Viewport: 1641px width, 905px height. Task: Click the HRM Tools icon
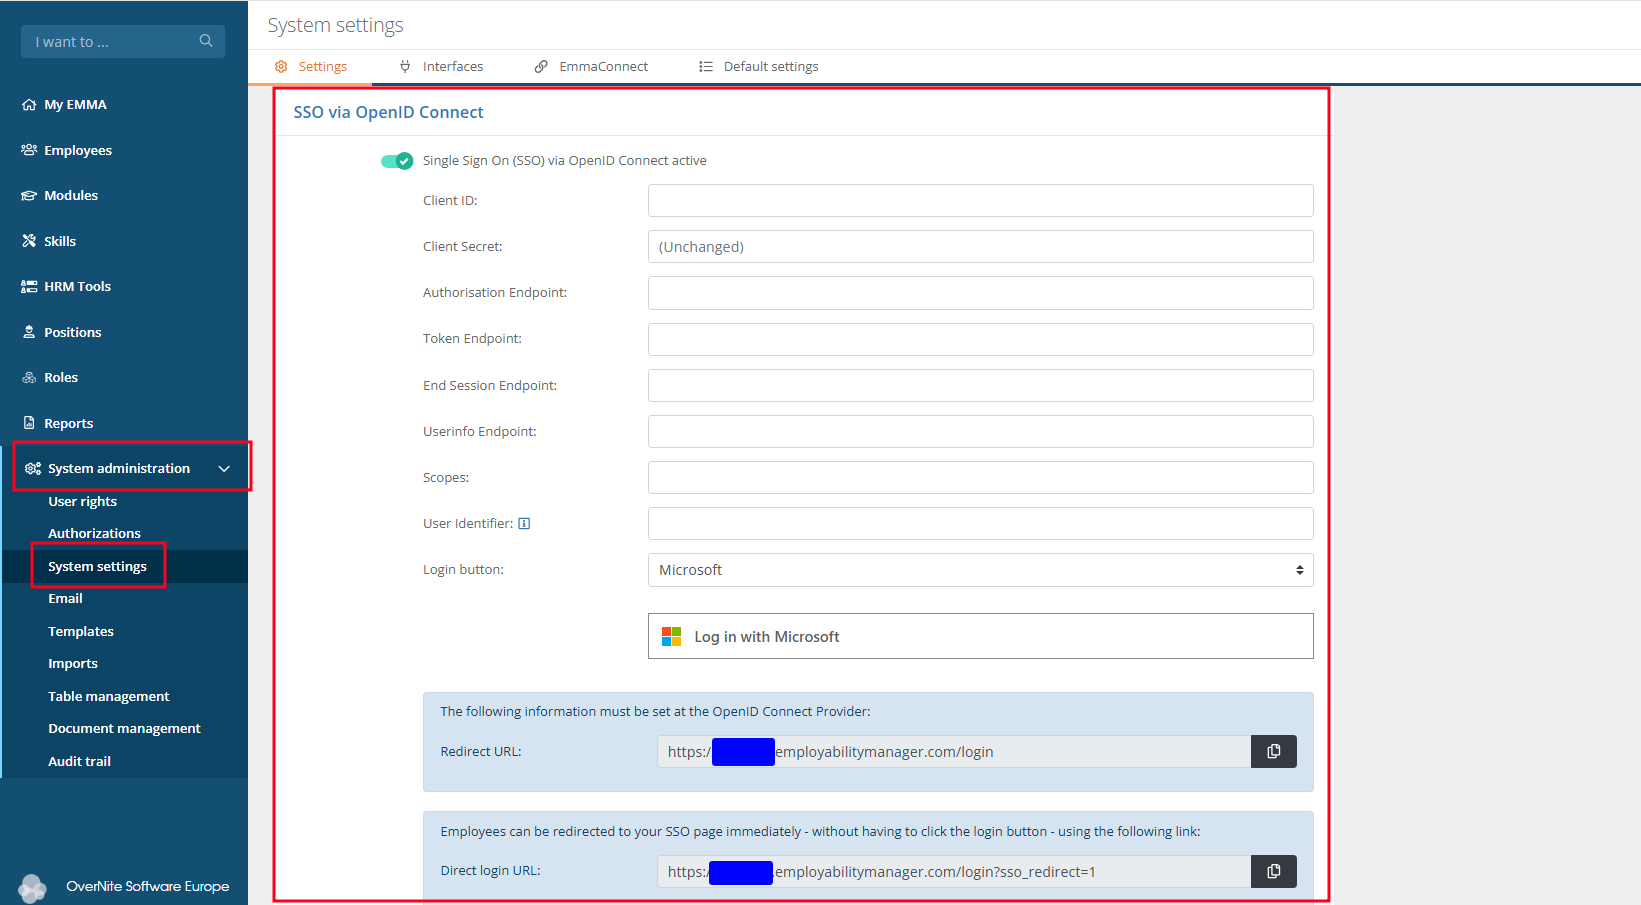click(x=29, y=287)
